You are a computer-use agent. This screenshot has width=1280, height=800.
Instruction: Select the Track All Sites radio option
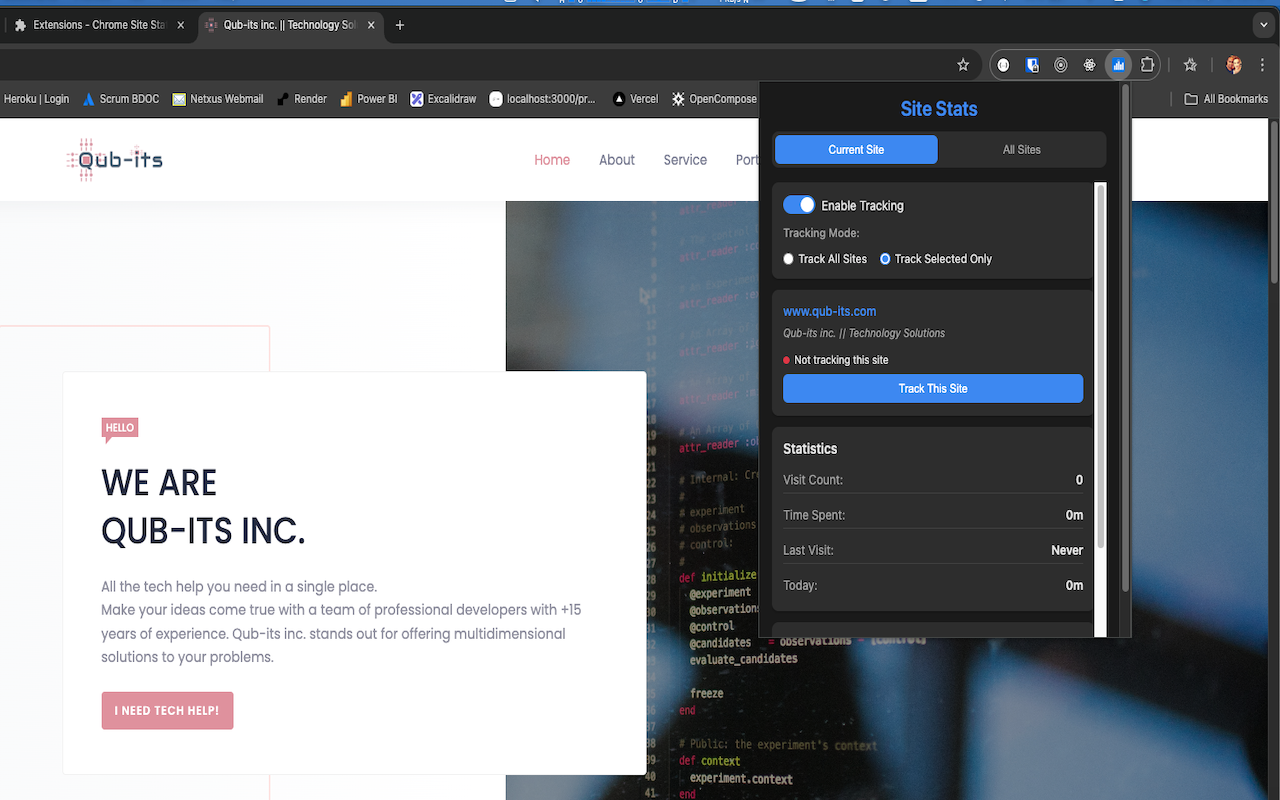789,259
